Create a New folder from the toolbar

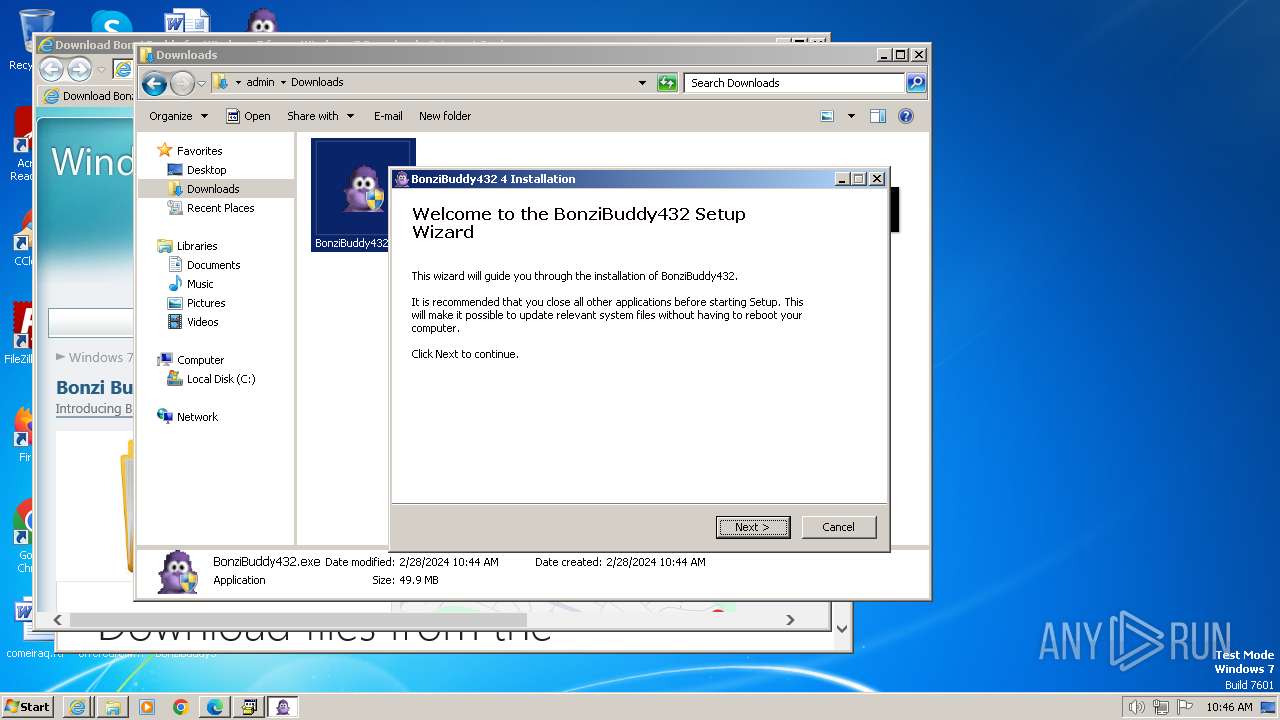[445, 116]
